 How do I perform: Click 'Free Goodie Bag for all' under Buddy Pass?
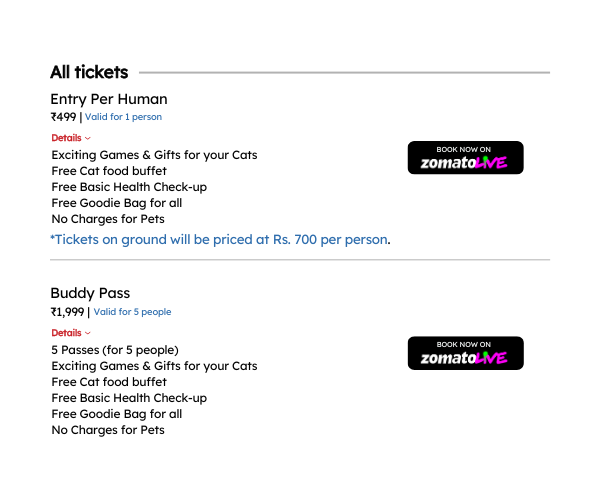pyautogui.click(x=117, y=414)
